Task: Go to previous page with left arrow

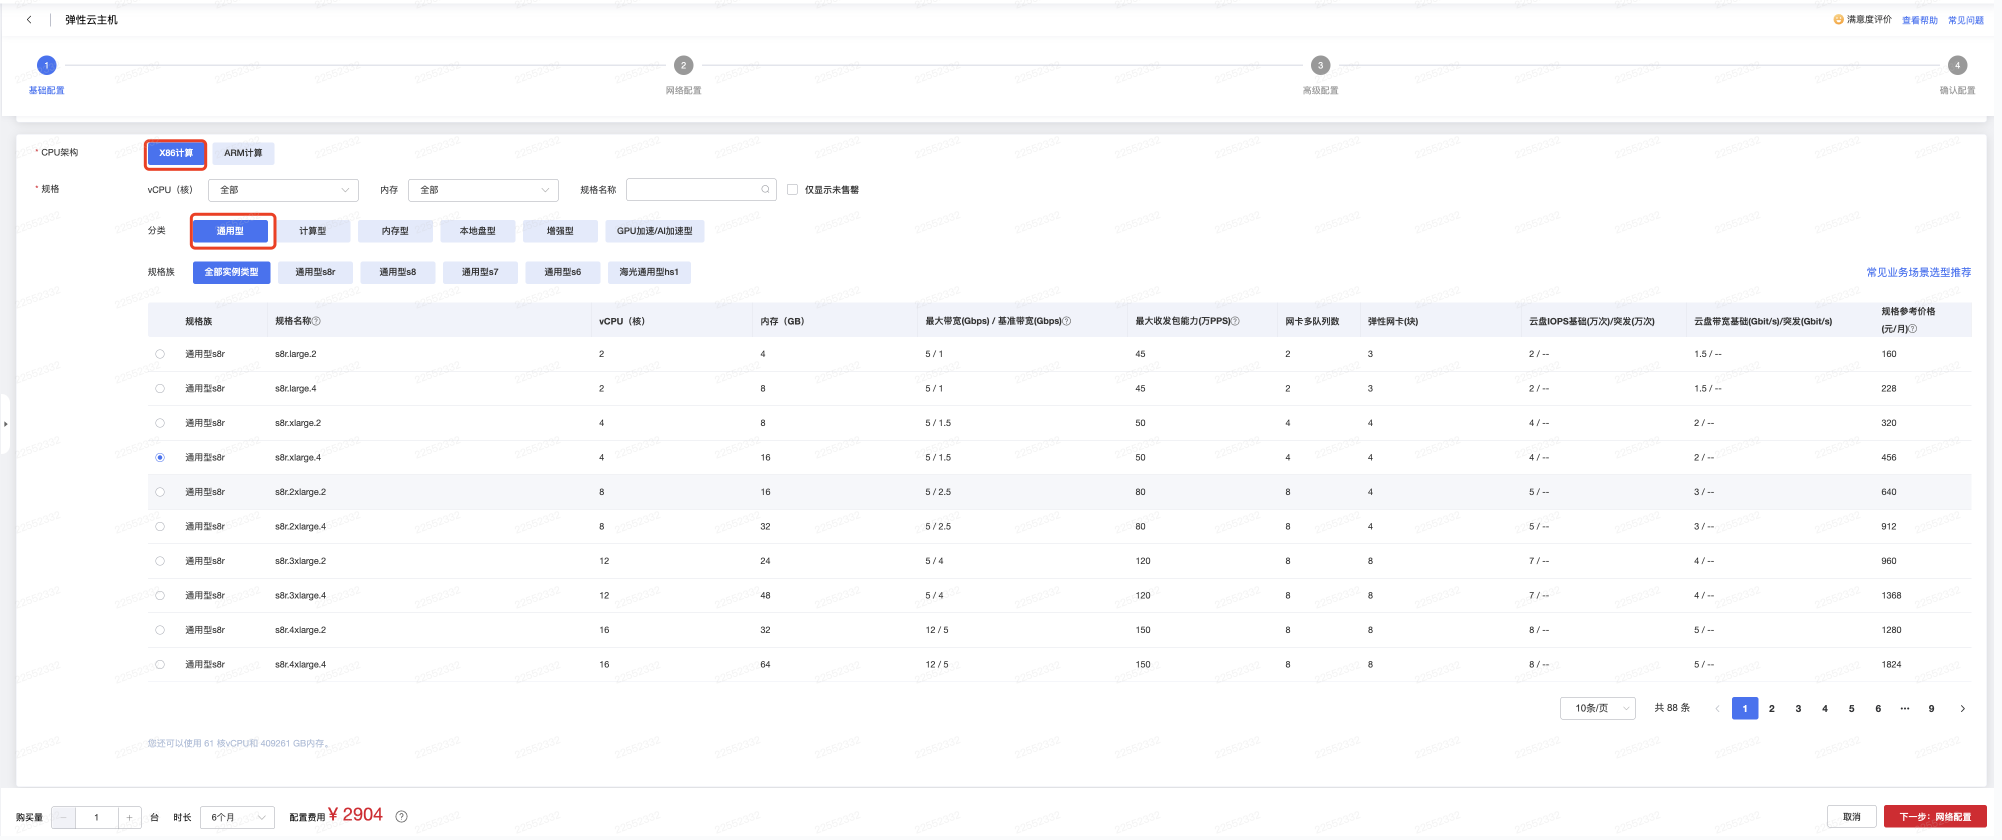Action: (x=1718, y=708)
